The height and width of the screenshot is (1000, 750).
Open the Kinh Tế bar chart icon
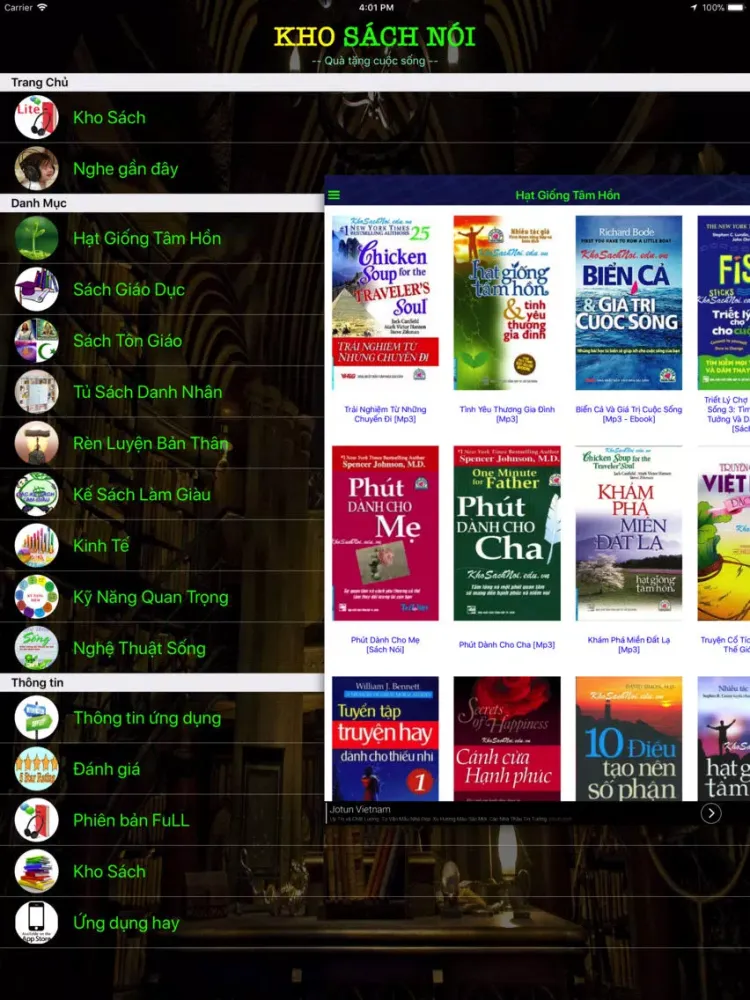(x=36, y=545)
